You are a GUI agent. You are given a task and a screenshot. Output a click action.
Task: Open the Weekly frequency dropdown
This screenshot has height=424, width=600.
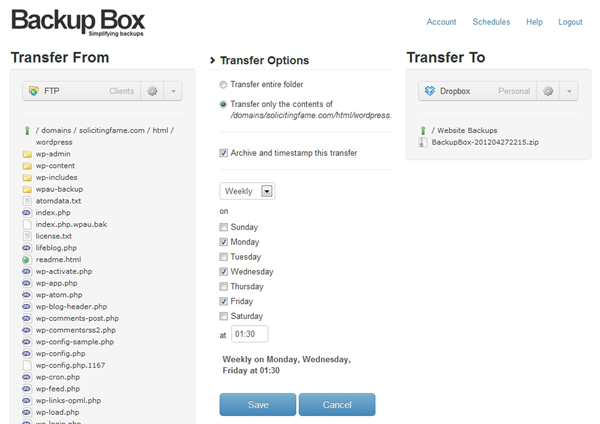tap(247, 191)
